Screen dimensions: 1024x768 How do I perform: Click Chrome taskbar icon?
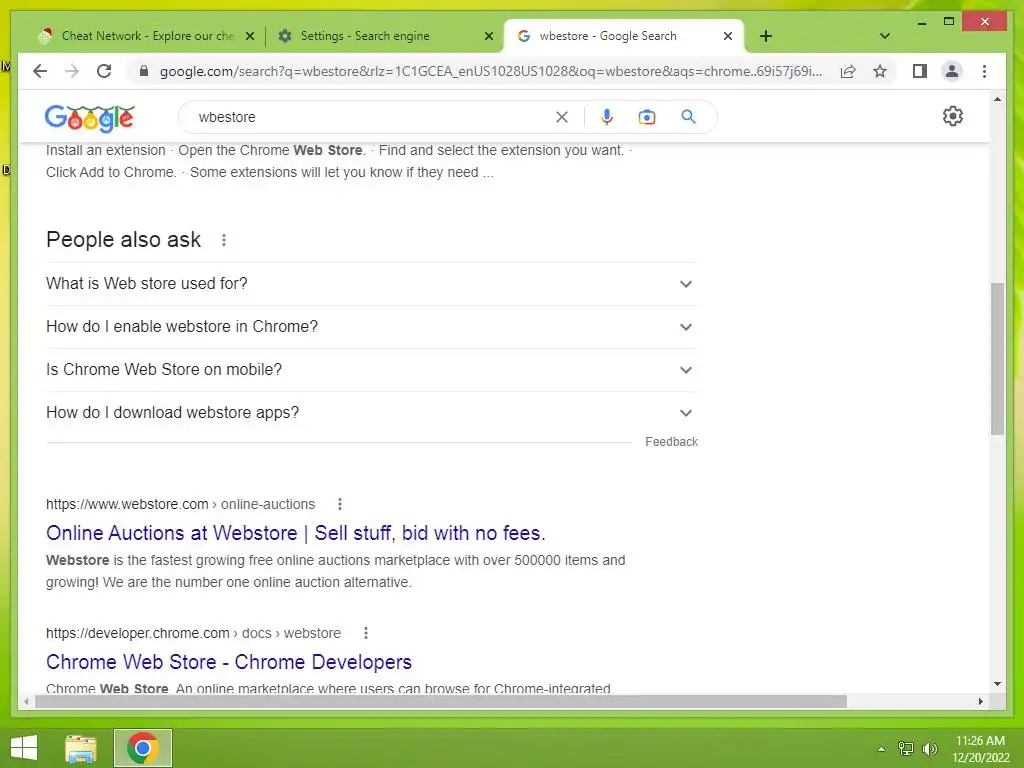[142, 748]
